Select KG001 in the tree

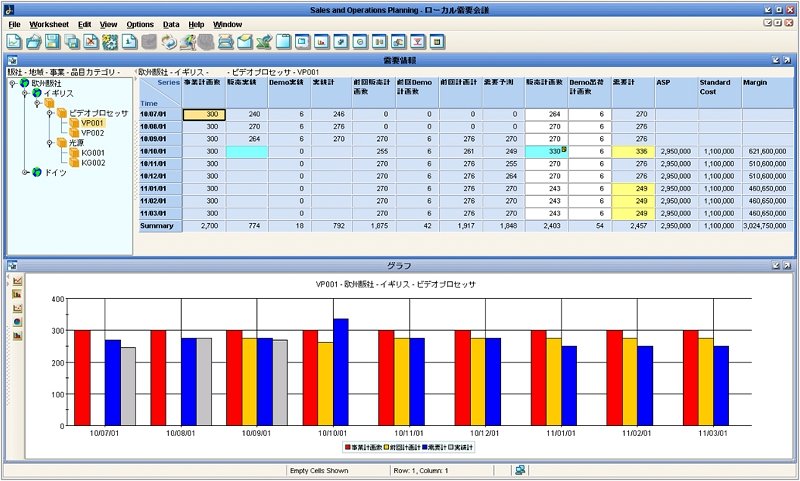pos(93,153)
